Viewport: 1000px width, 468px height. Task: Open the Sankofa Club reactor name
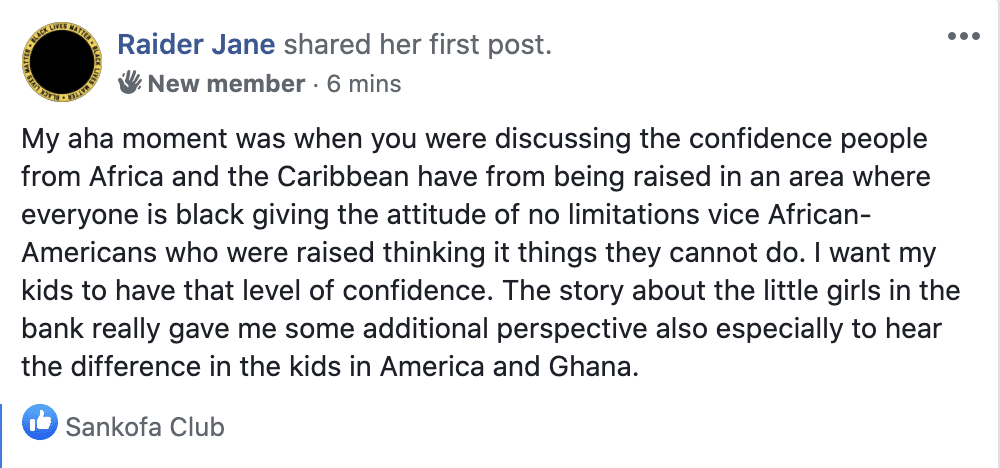[145, 427]
